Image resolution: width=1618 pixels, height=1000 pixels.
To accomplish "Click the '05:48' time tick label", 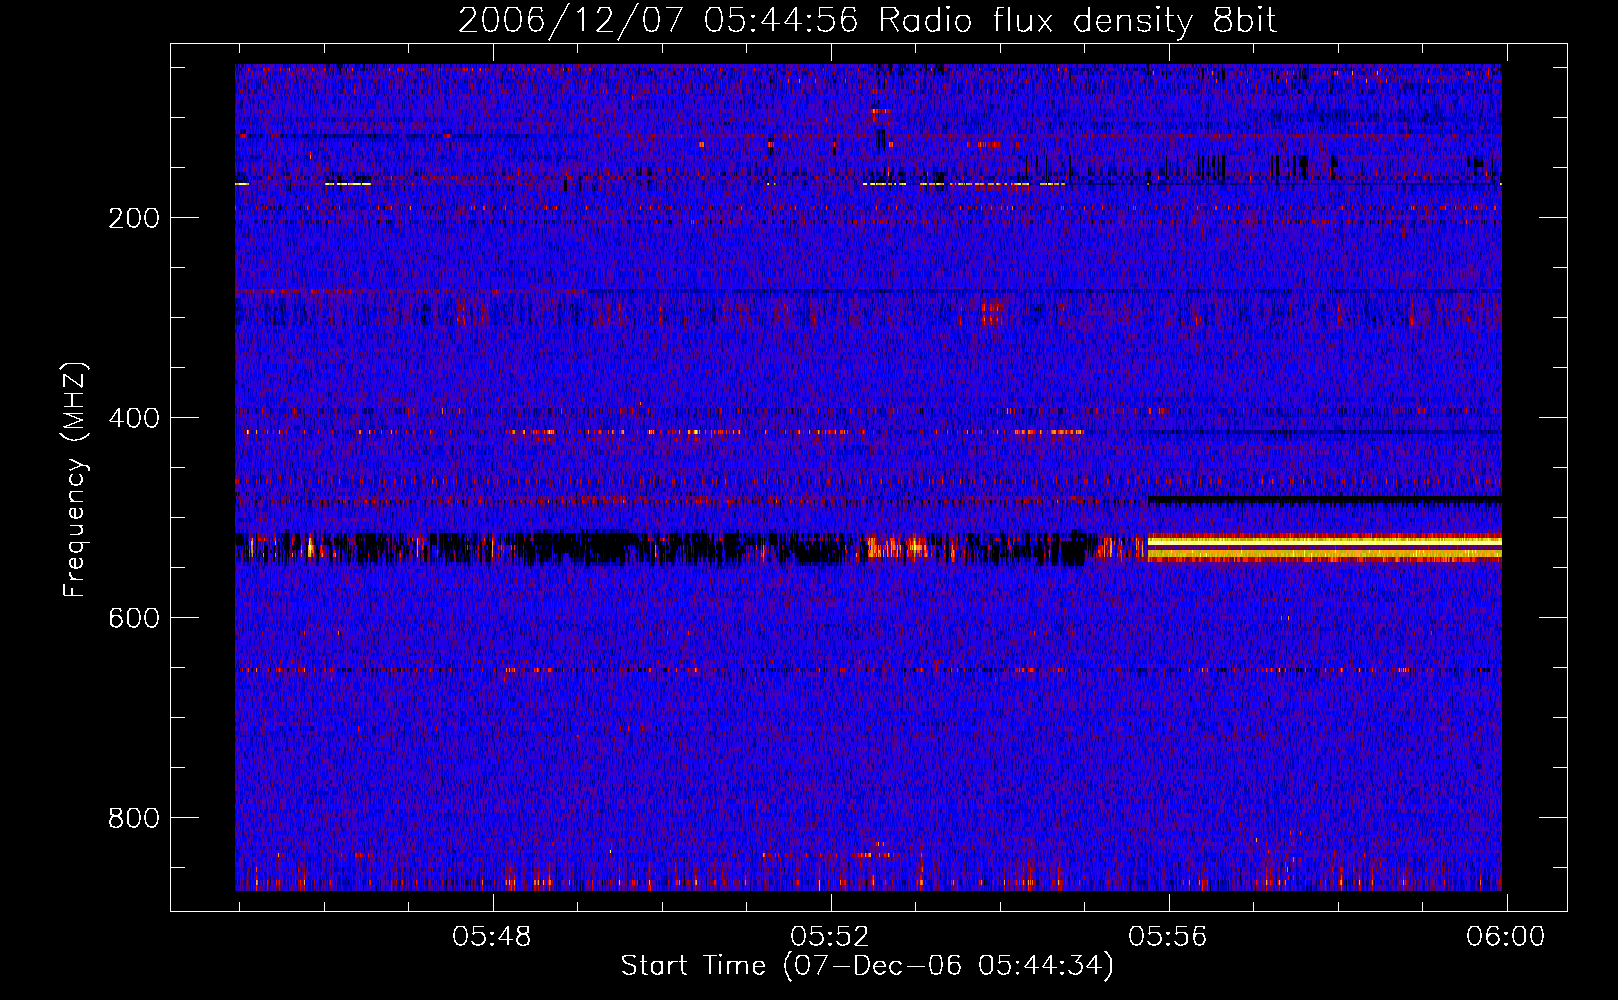I will (x=492, y=937).
